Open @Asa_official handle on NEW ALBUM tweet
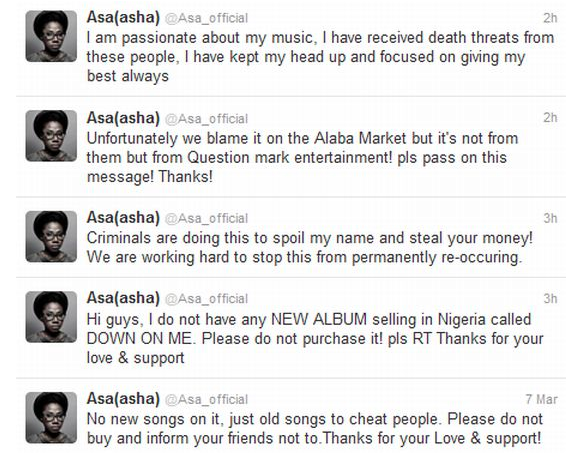Image resolution: width=575 pixels, height=461 pixels. tap(206, 299)
